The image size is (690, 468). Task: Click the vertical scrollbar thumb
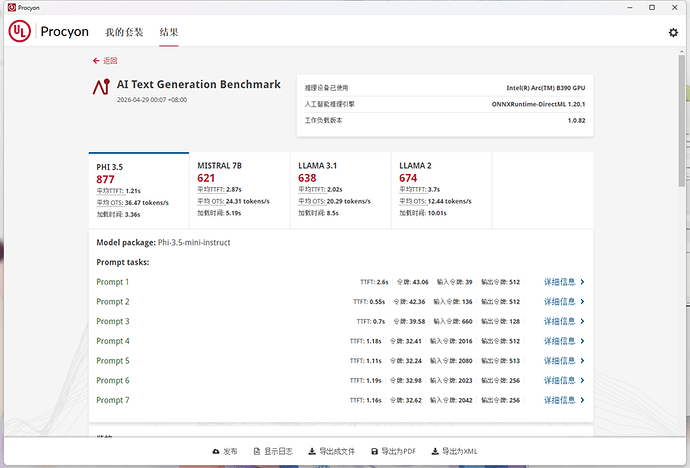click(681, 121)
